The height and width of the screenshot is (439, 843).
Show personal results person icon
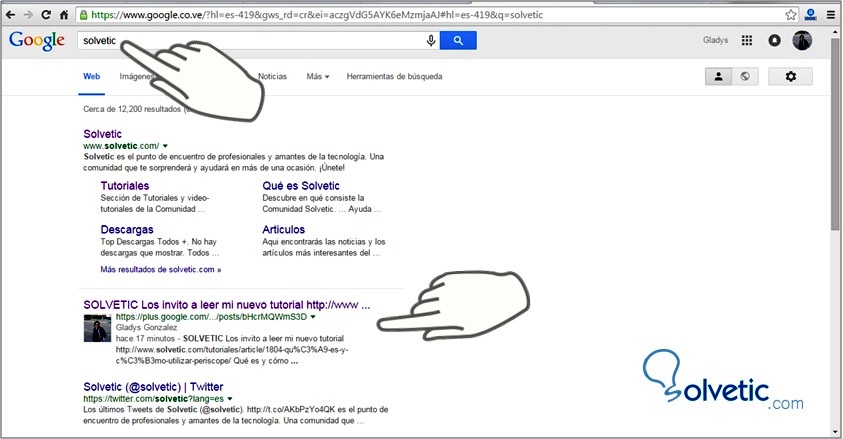pos(718,76)
